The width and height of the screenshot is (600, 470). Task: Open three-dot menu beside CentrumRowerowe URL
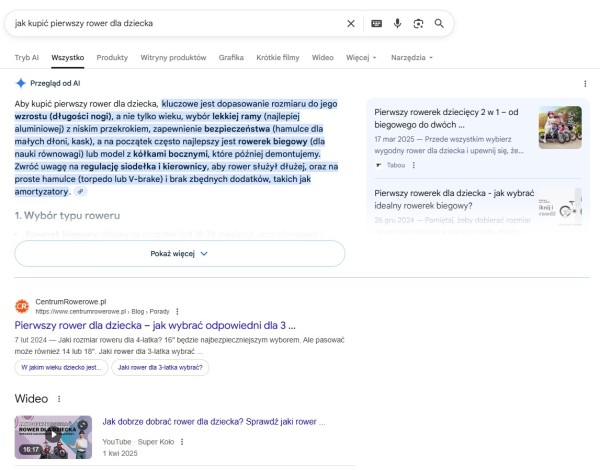[177, 312]
